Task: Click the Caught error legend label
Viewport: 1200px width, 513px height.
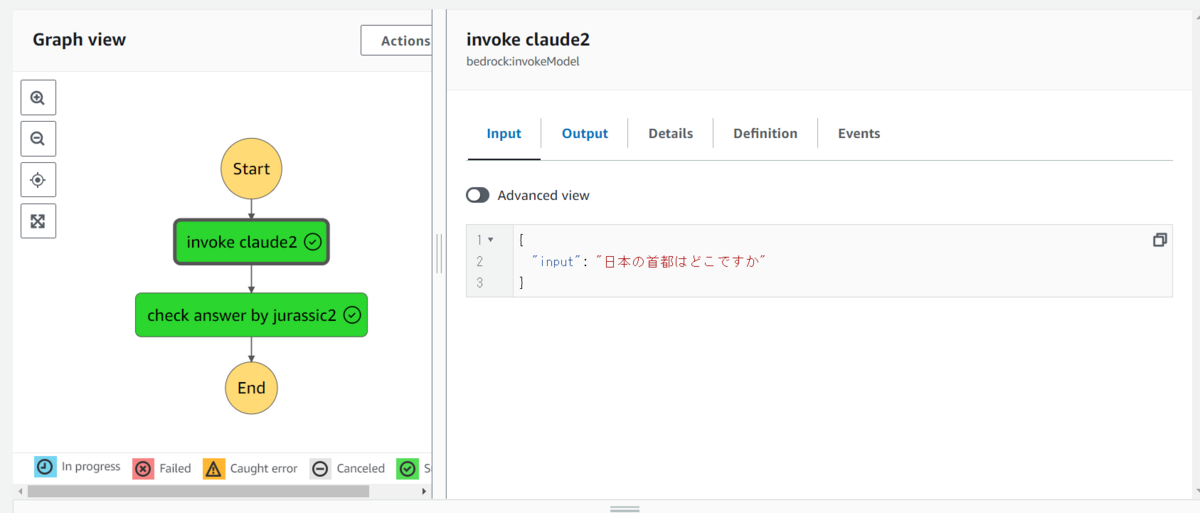Action: point(264,468)
